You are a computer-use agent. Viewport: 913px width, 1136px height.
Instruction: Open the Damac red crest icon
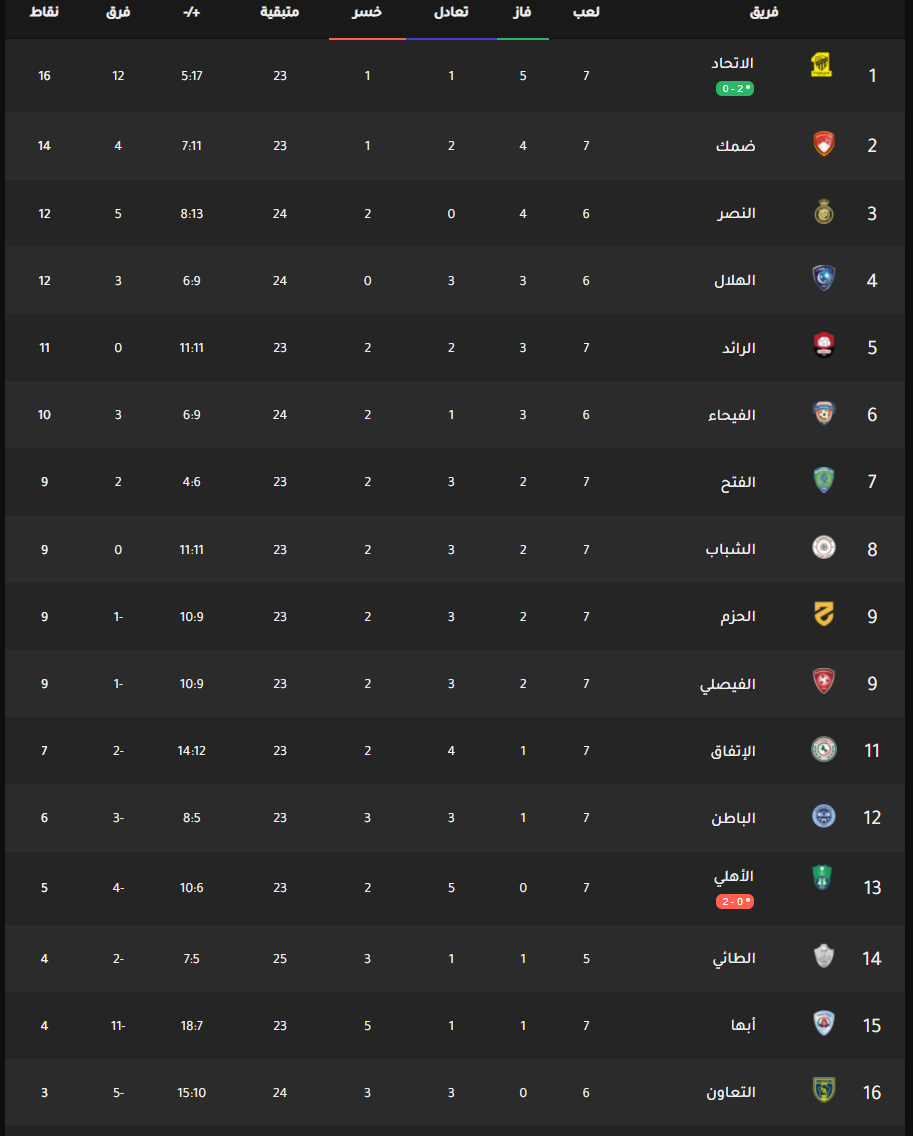pyautogui.click(x=824, y=143)
